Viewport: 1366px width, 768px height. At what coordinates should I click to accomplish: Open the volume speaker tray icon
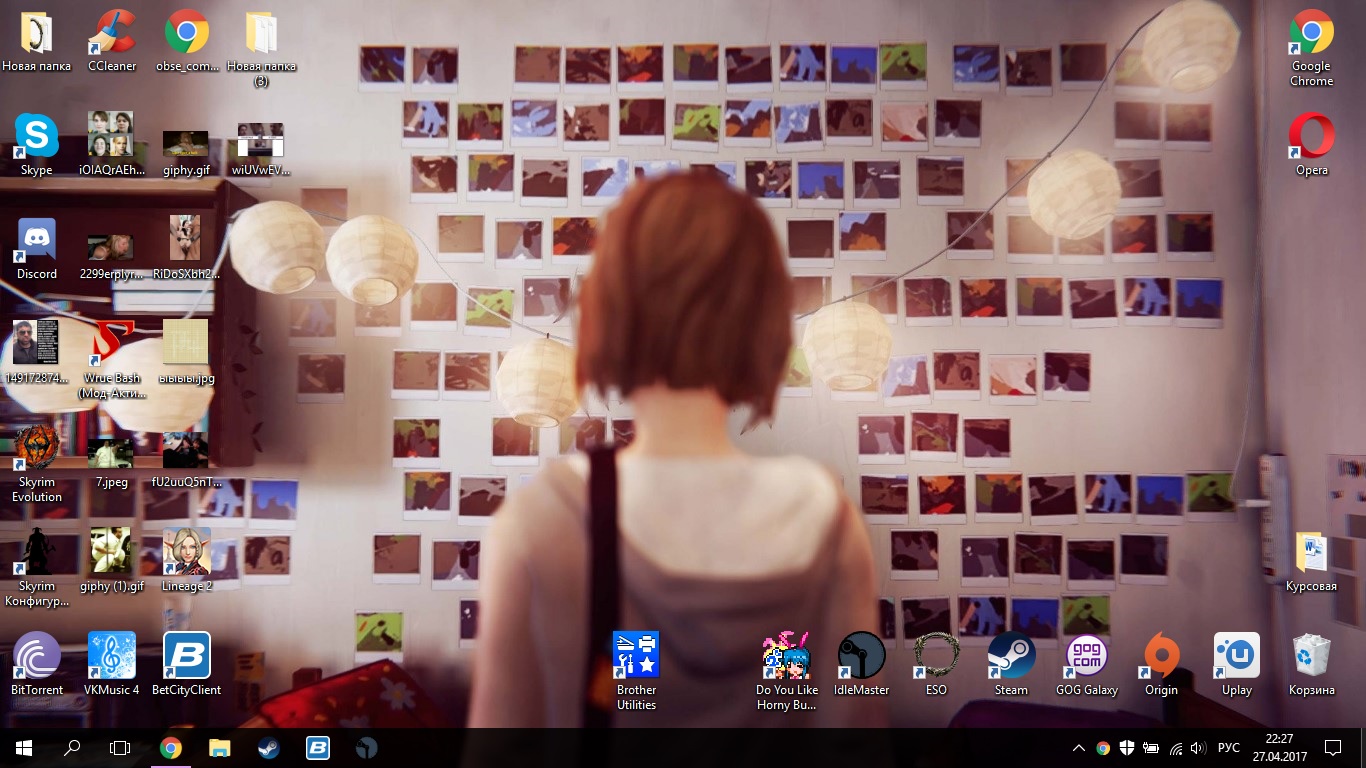(1198, 748)
